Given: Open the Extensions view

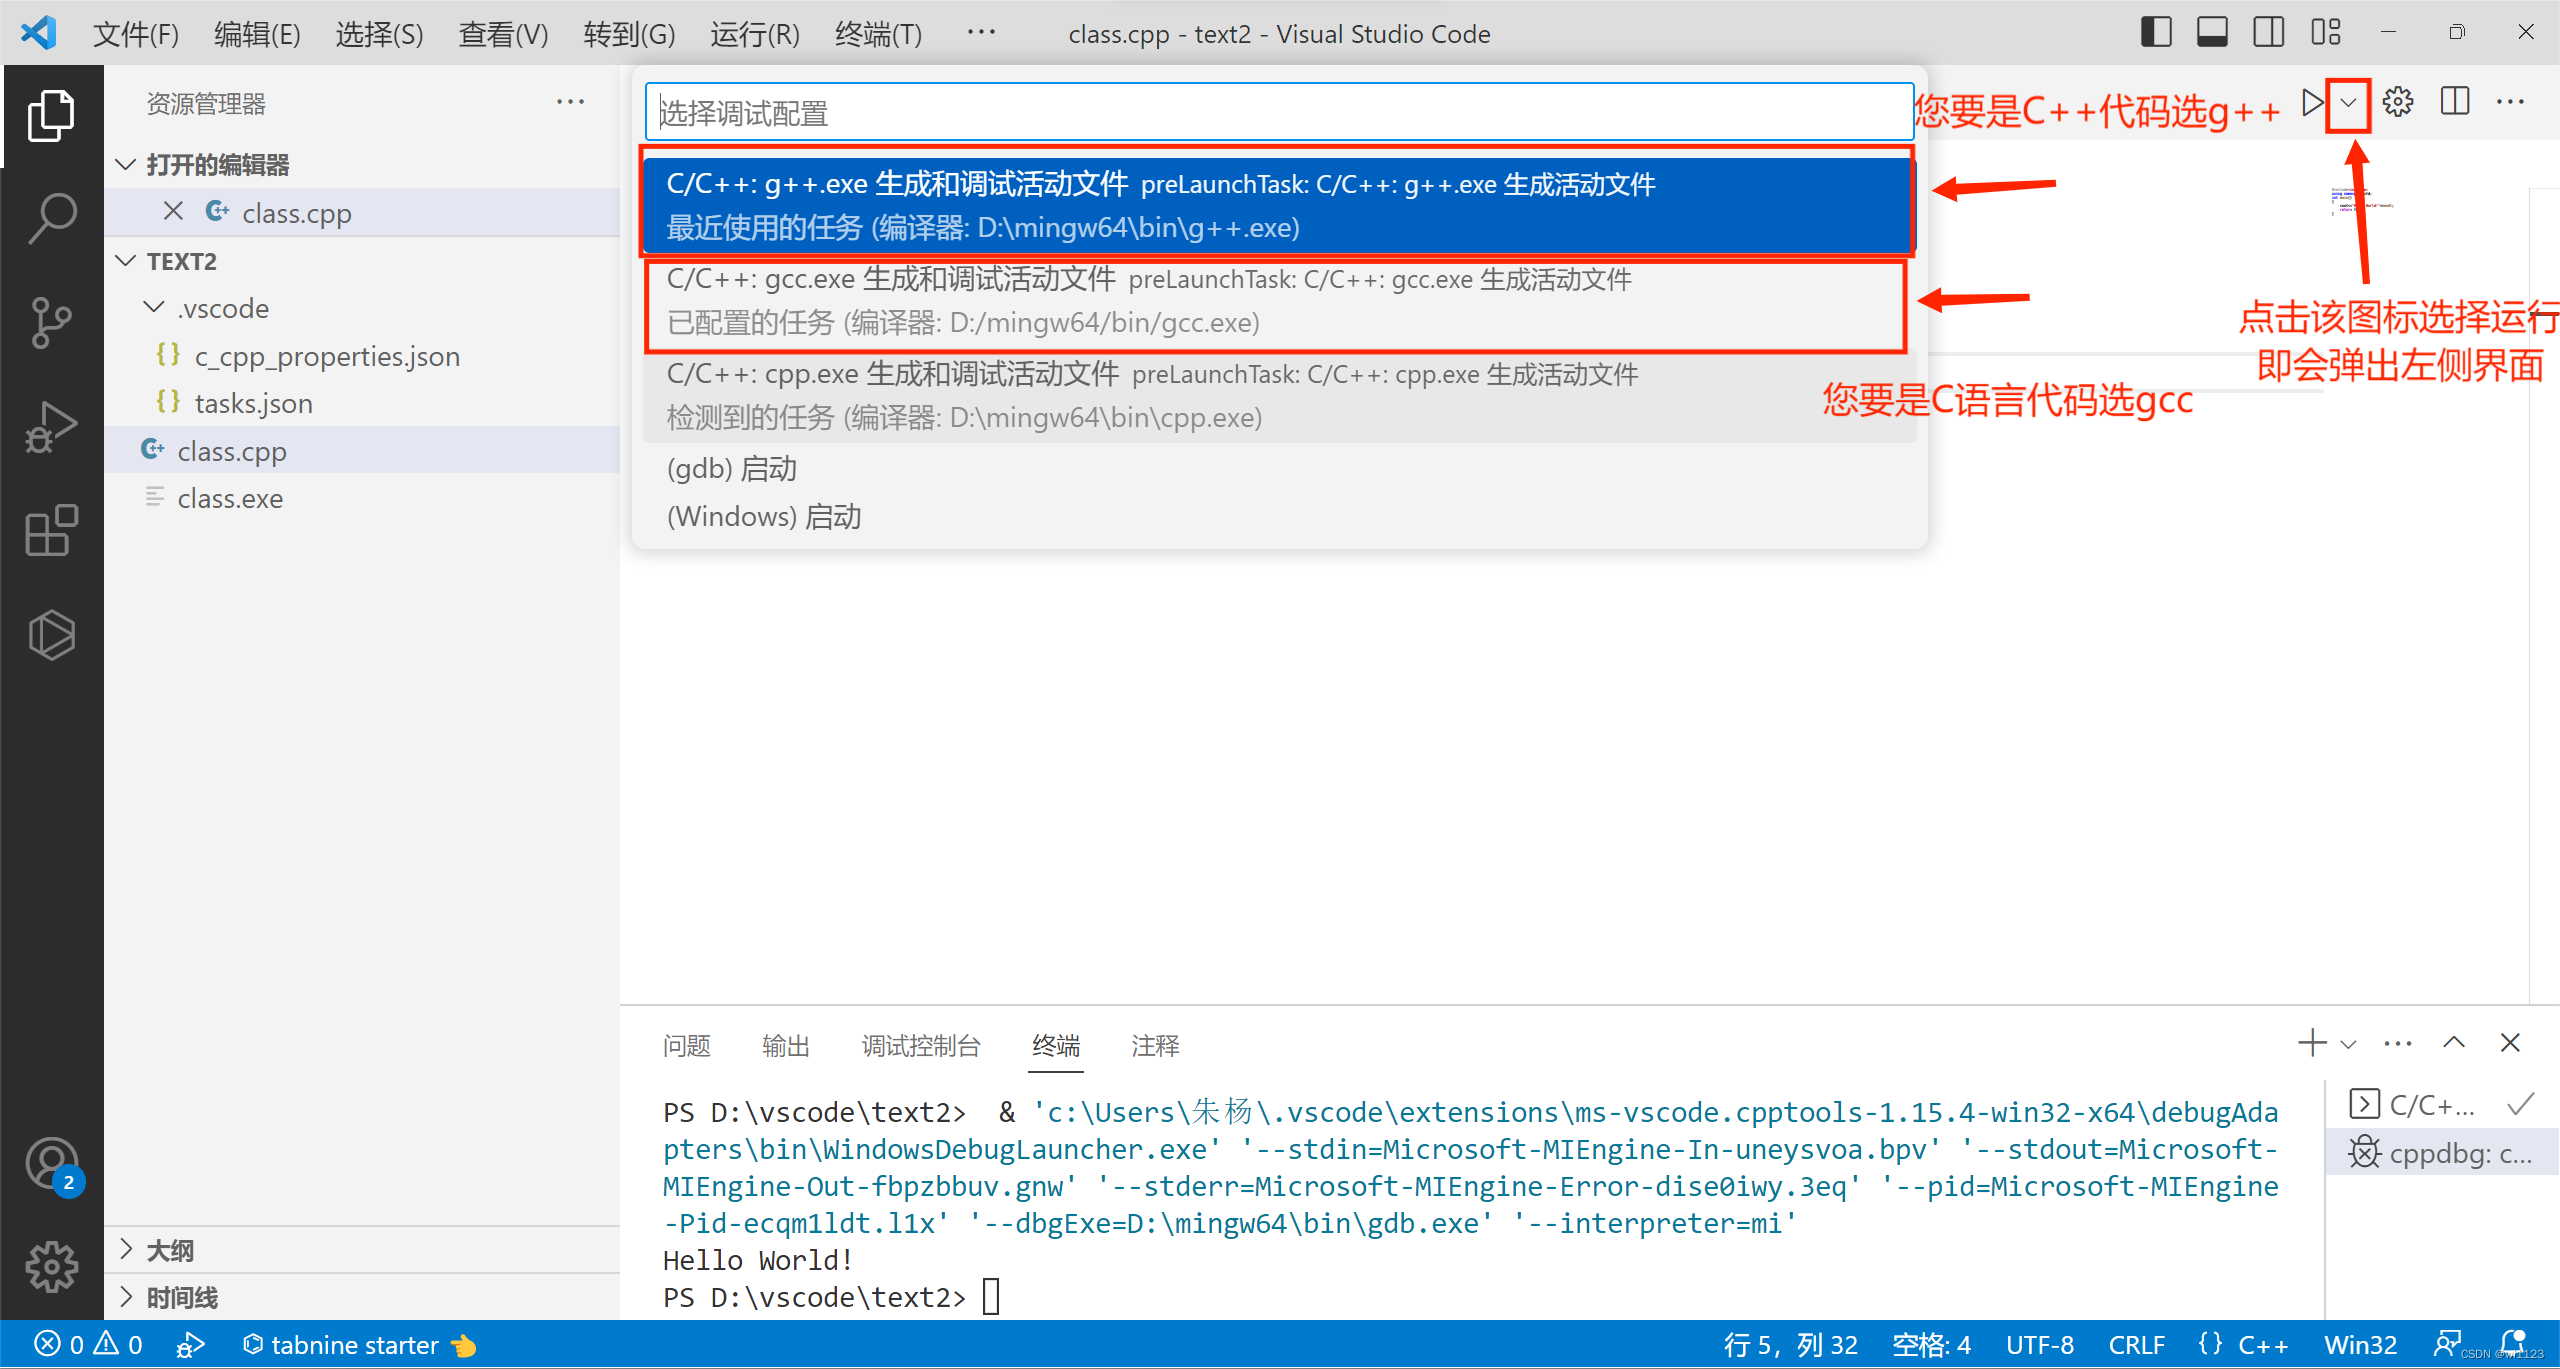Looking at the screenshot, I should click(x=52, y=530).
